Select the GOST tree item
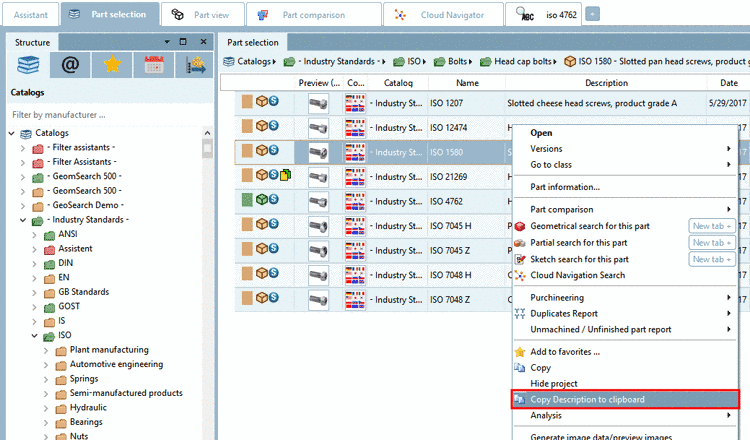 [69, 306]
